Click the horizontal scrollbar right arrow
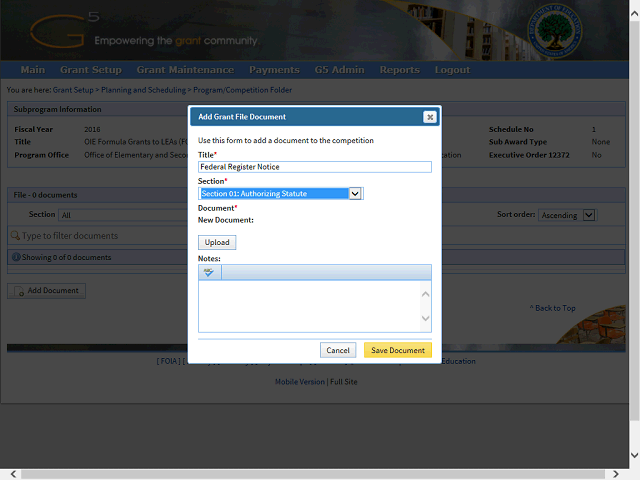This screenshot has width=640, height=480. pos(616,474)
